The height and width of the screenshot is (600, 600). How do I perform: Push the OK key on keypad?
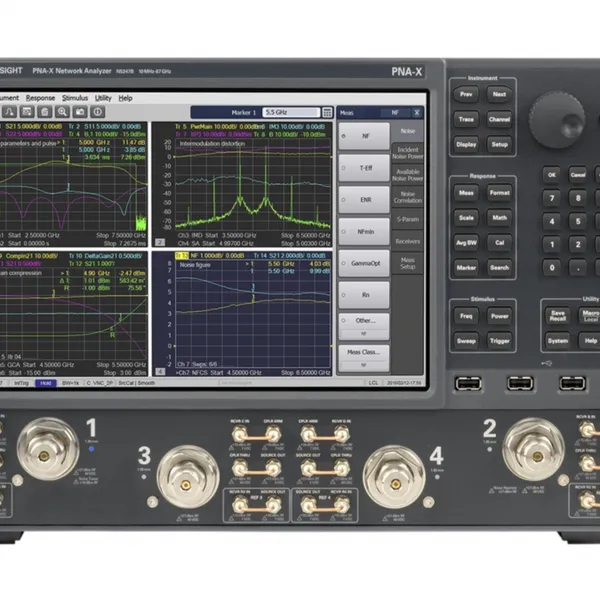point(551,175)
